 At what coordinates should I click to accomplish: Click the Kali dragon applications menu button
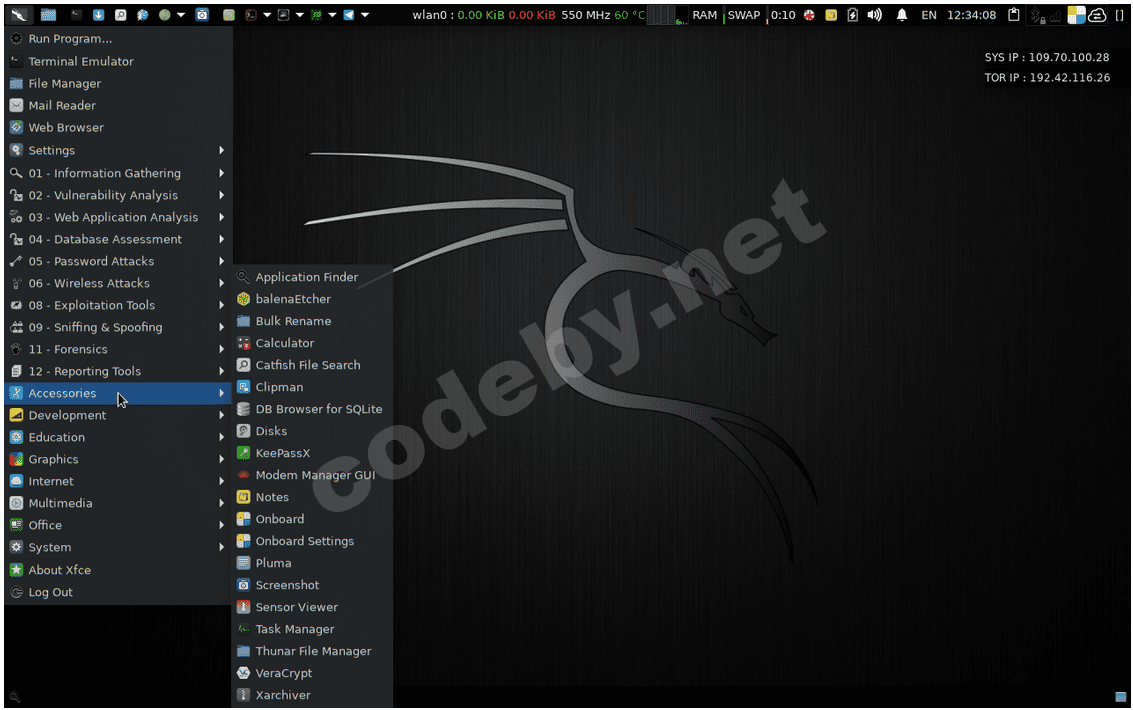pyautogui.click(x=19, y=15)
